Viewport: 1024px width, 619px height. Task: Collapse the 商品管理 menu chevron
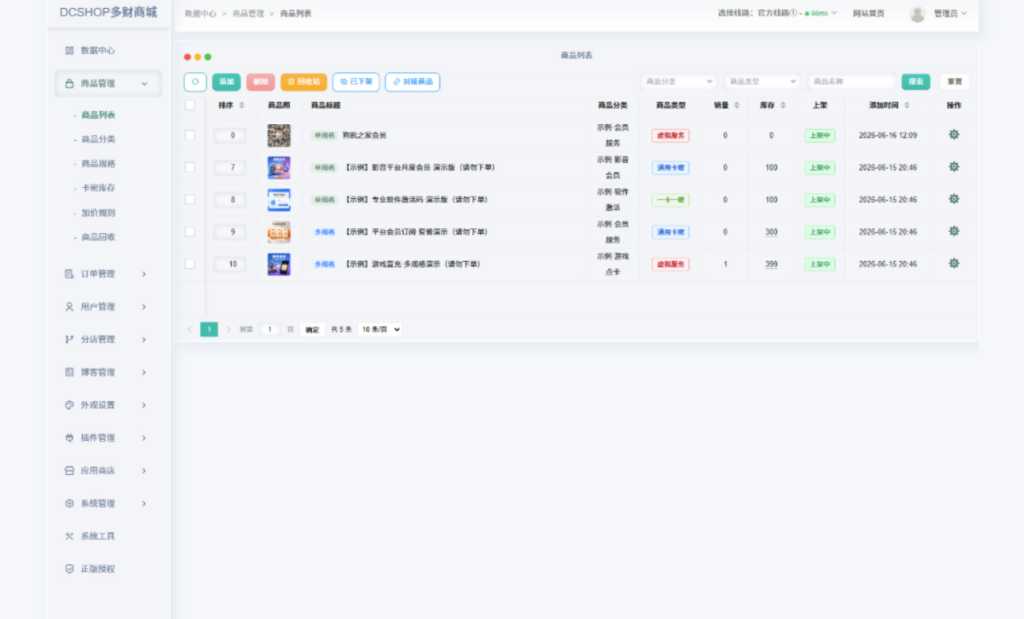144,84
